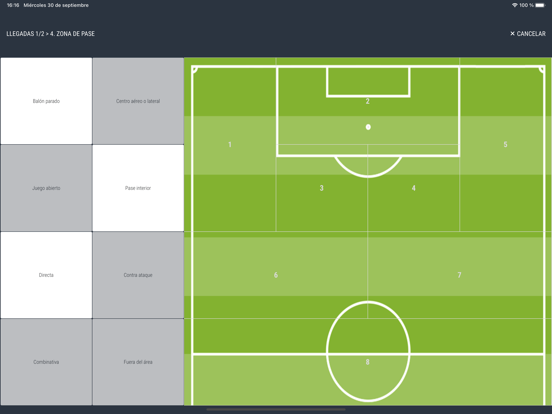Tap the battery indicator icon
This screenshot has width=552, height=414.
540,5
